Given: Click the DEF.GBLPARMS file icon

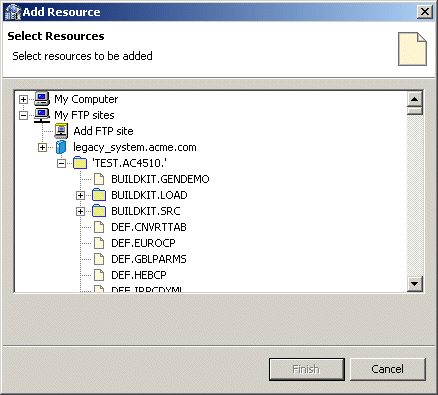Looking at the screenshot, I should coord(99,259).
